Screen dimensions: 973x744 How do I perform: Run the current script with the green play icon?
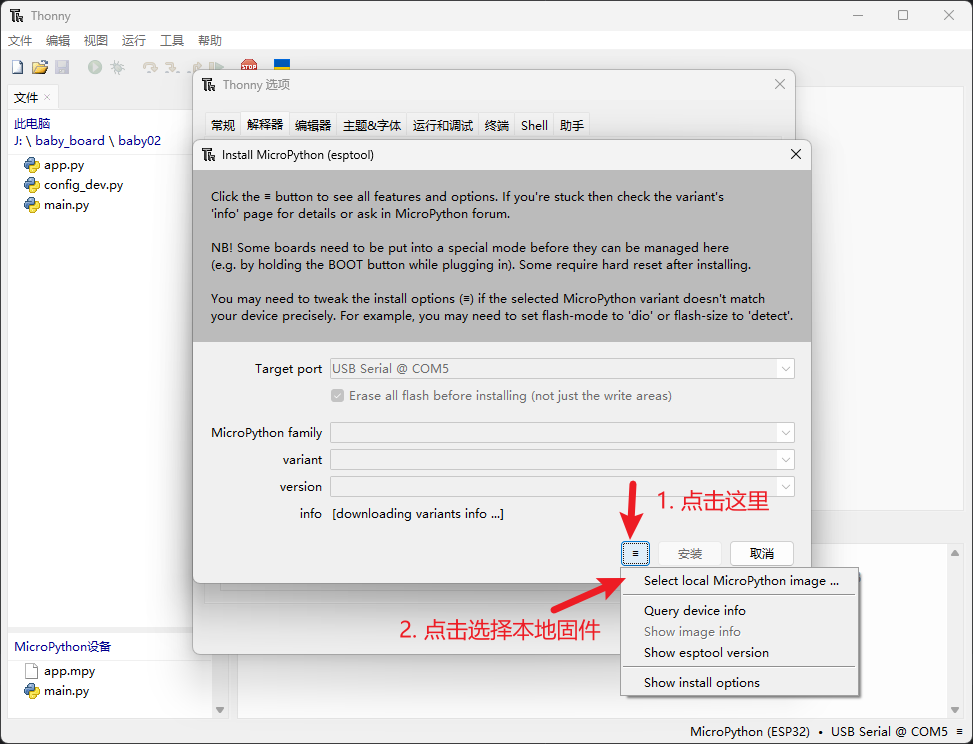point(95,67)
